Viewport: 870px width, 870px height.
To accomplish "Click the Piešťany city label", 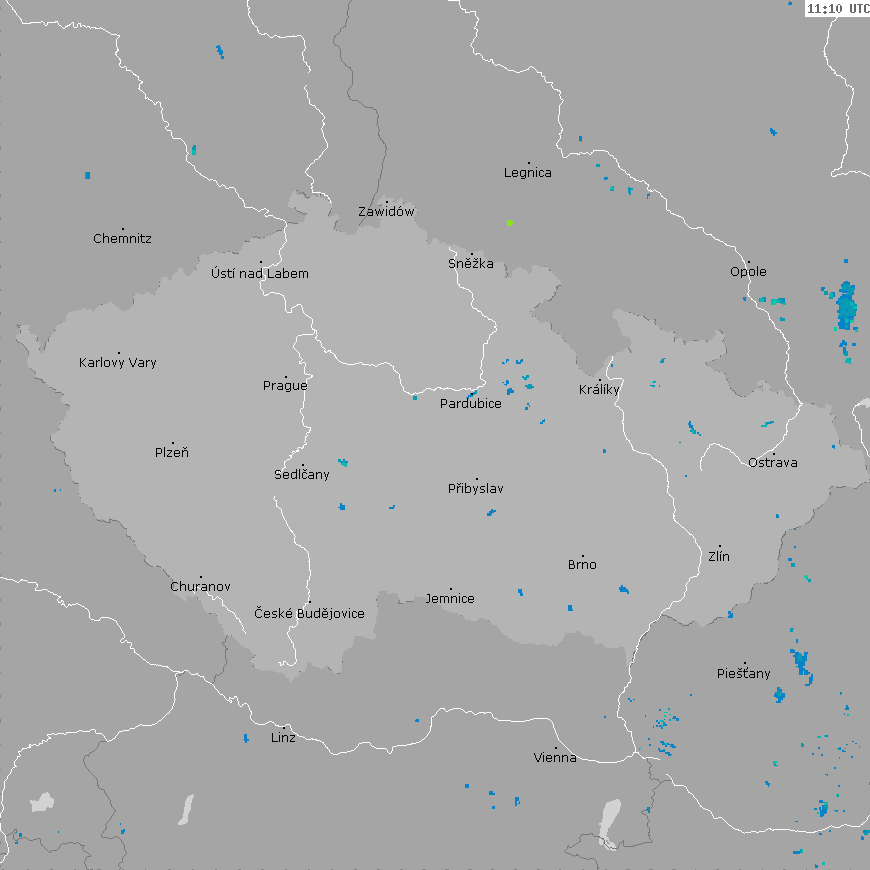I will coord(744,674).
